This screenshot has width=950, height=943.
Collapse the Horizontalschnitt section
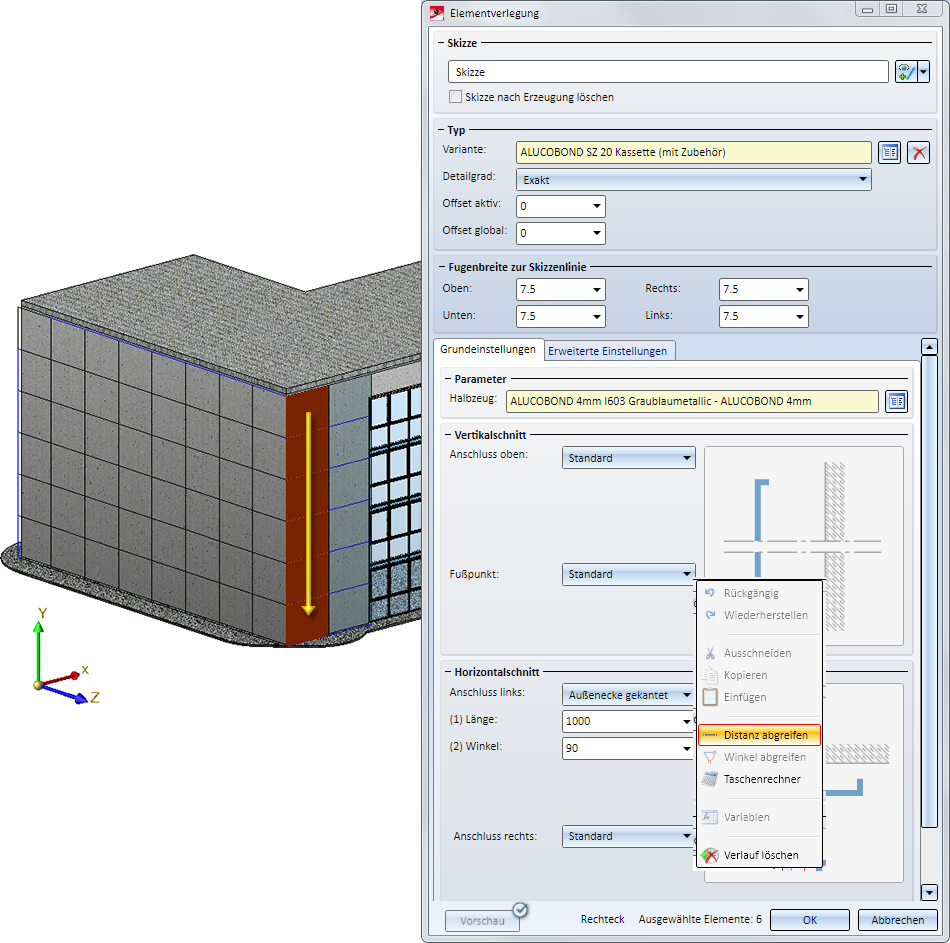click(x=448, y=671)
